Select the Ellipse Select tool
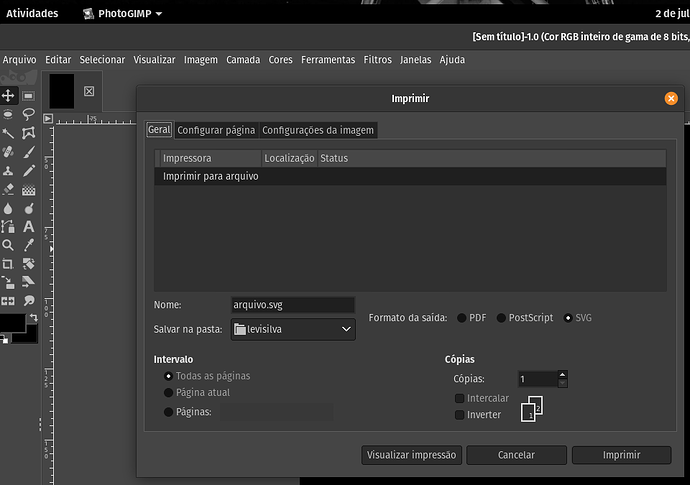Viewport: 690px width, 485px height. pos(8,114)
